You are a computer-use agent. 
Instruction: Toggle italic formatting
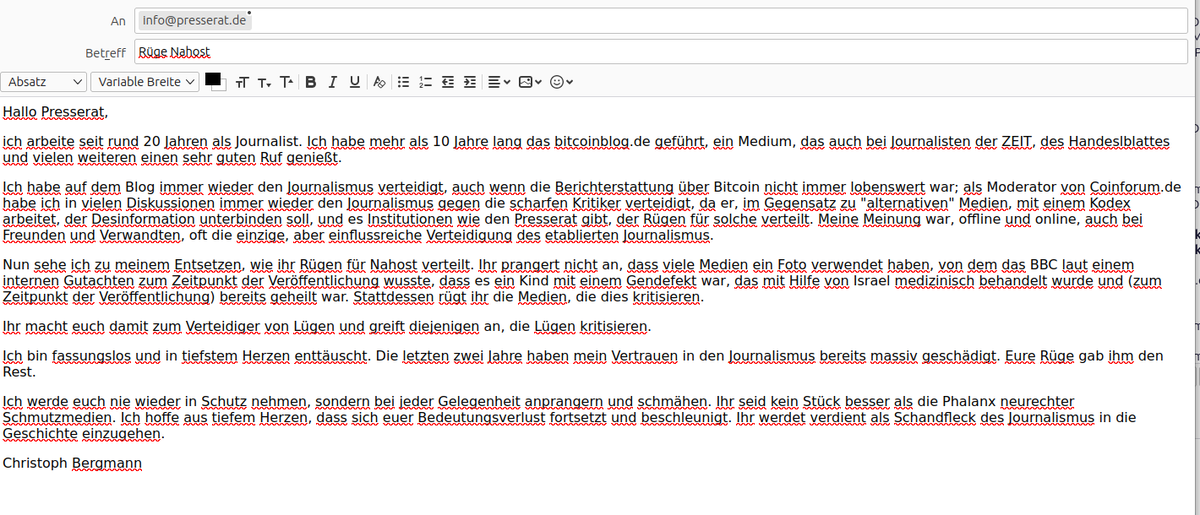click(x=332, y=82)
